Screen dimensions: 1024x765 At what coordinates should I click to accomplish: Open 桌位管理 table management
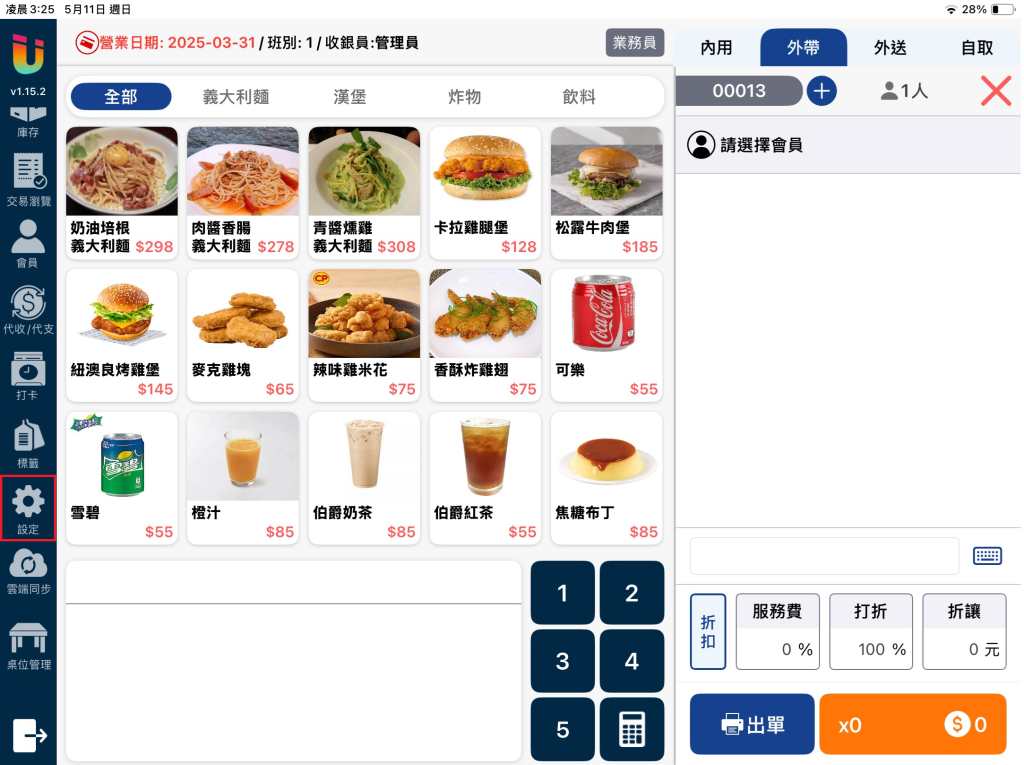[x=28, y=646]
